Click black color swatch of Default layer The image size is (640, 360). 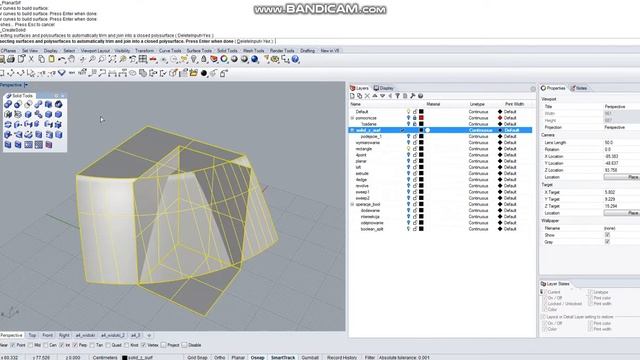pyautogui.click(x=421, y=111)
